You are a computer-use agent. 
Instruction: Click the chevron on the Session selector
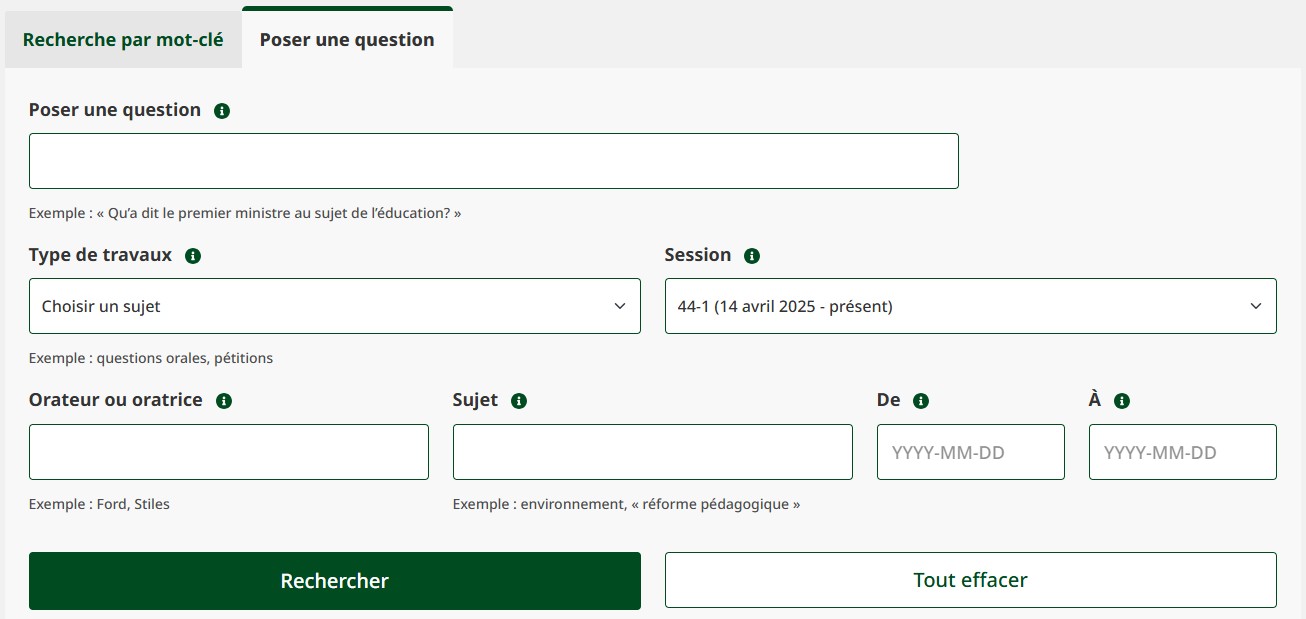(1256, 306)
